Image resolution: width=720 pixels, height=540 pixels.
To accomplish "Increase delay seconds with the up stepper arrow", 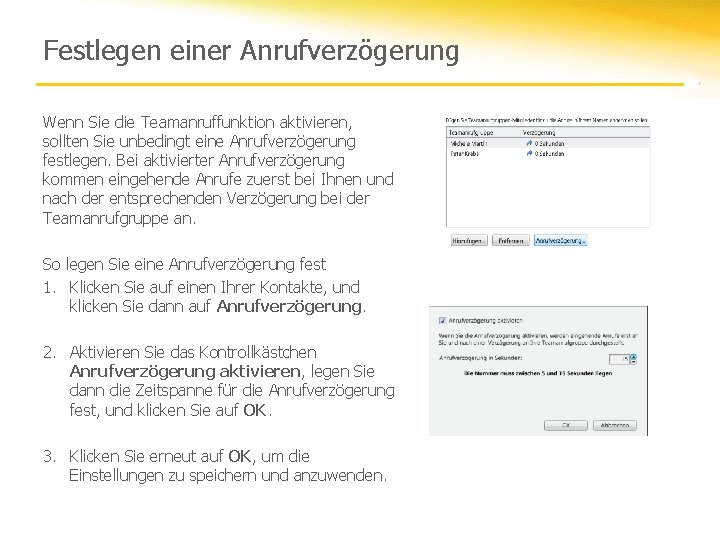I will coord(634,356).
